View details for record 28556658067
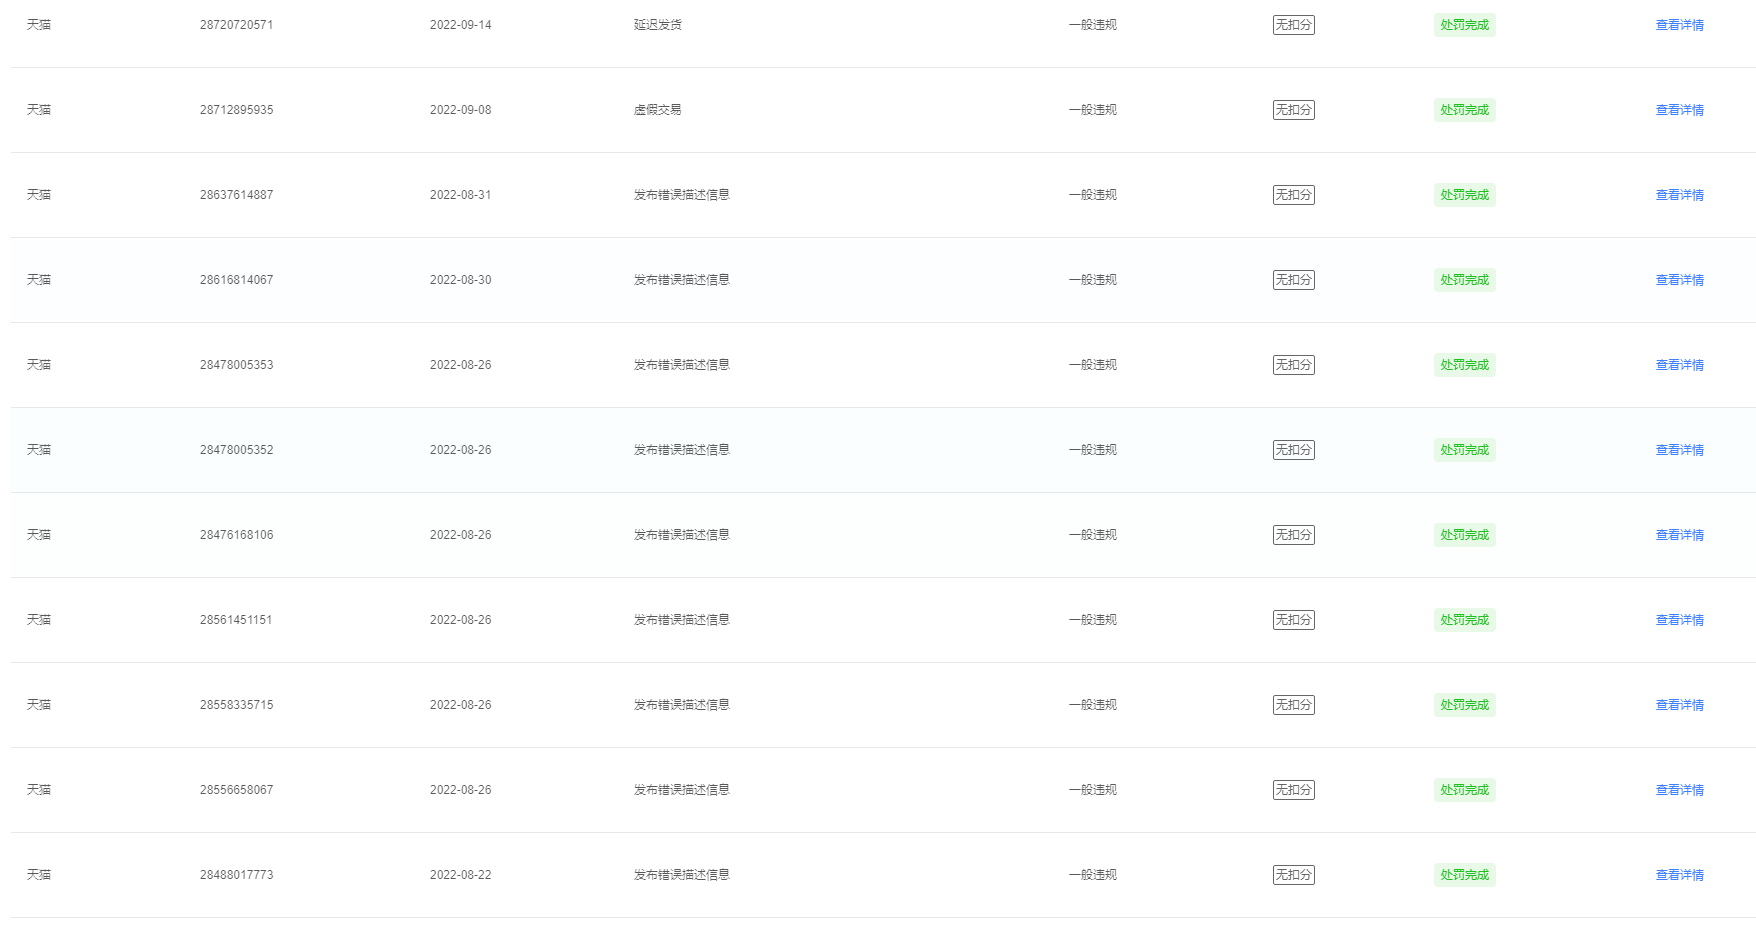Image resolution: width=1756 pixels, height=933 pixels. coord(1679,790)
